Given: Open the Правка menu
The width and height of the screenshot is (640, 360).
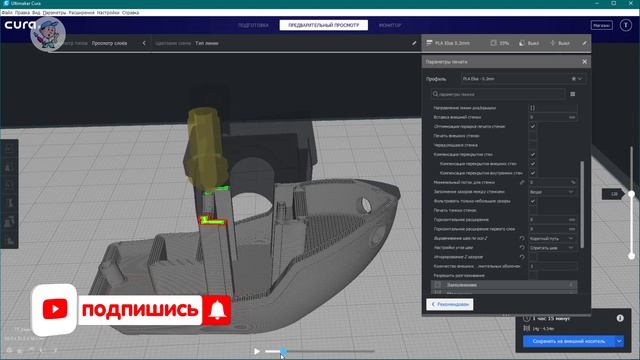Looking at the screenshot, I should (x=22, y=13).
